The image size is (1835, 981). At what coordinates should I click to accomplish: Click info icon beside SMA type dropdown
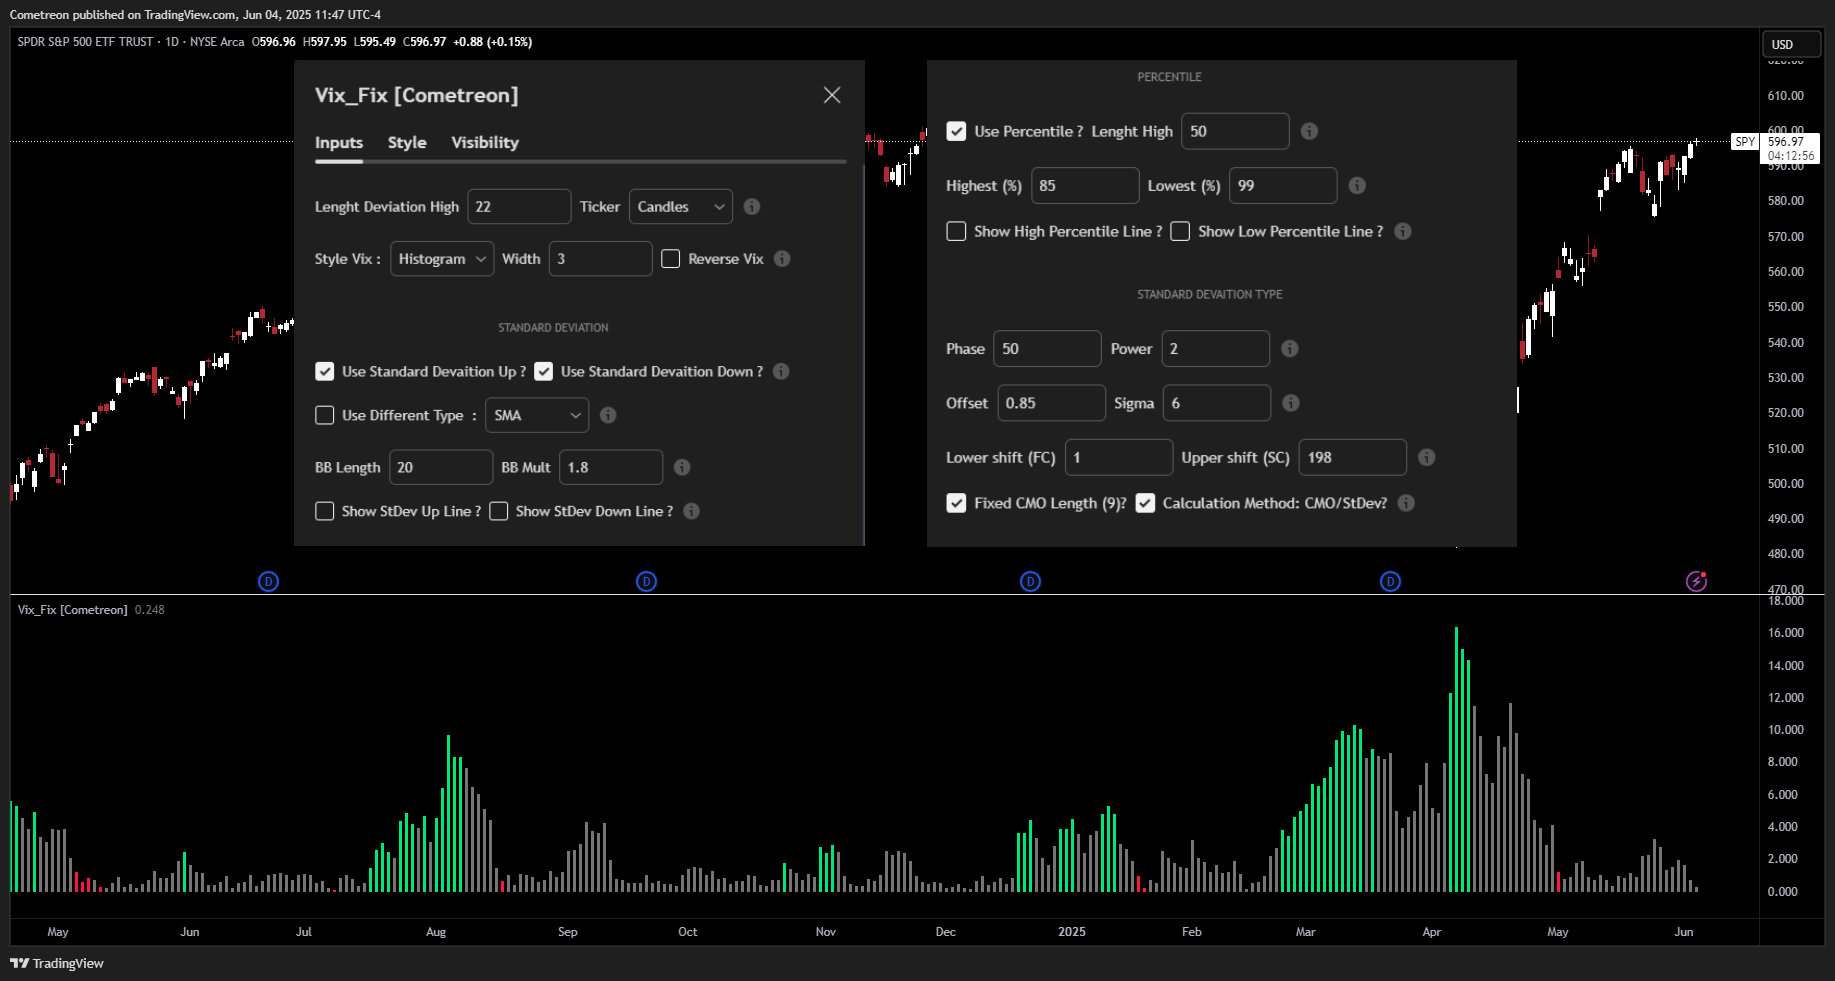(x=608, y=415)
